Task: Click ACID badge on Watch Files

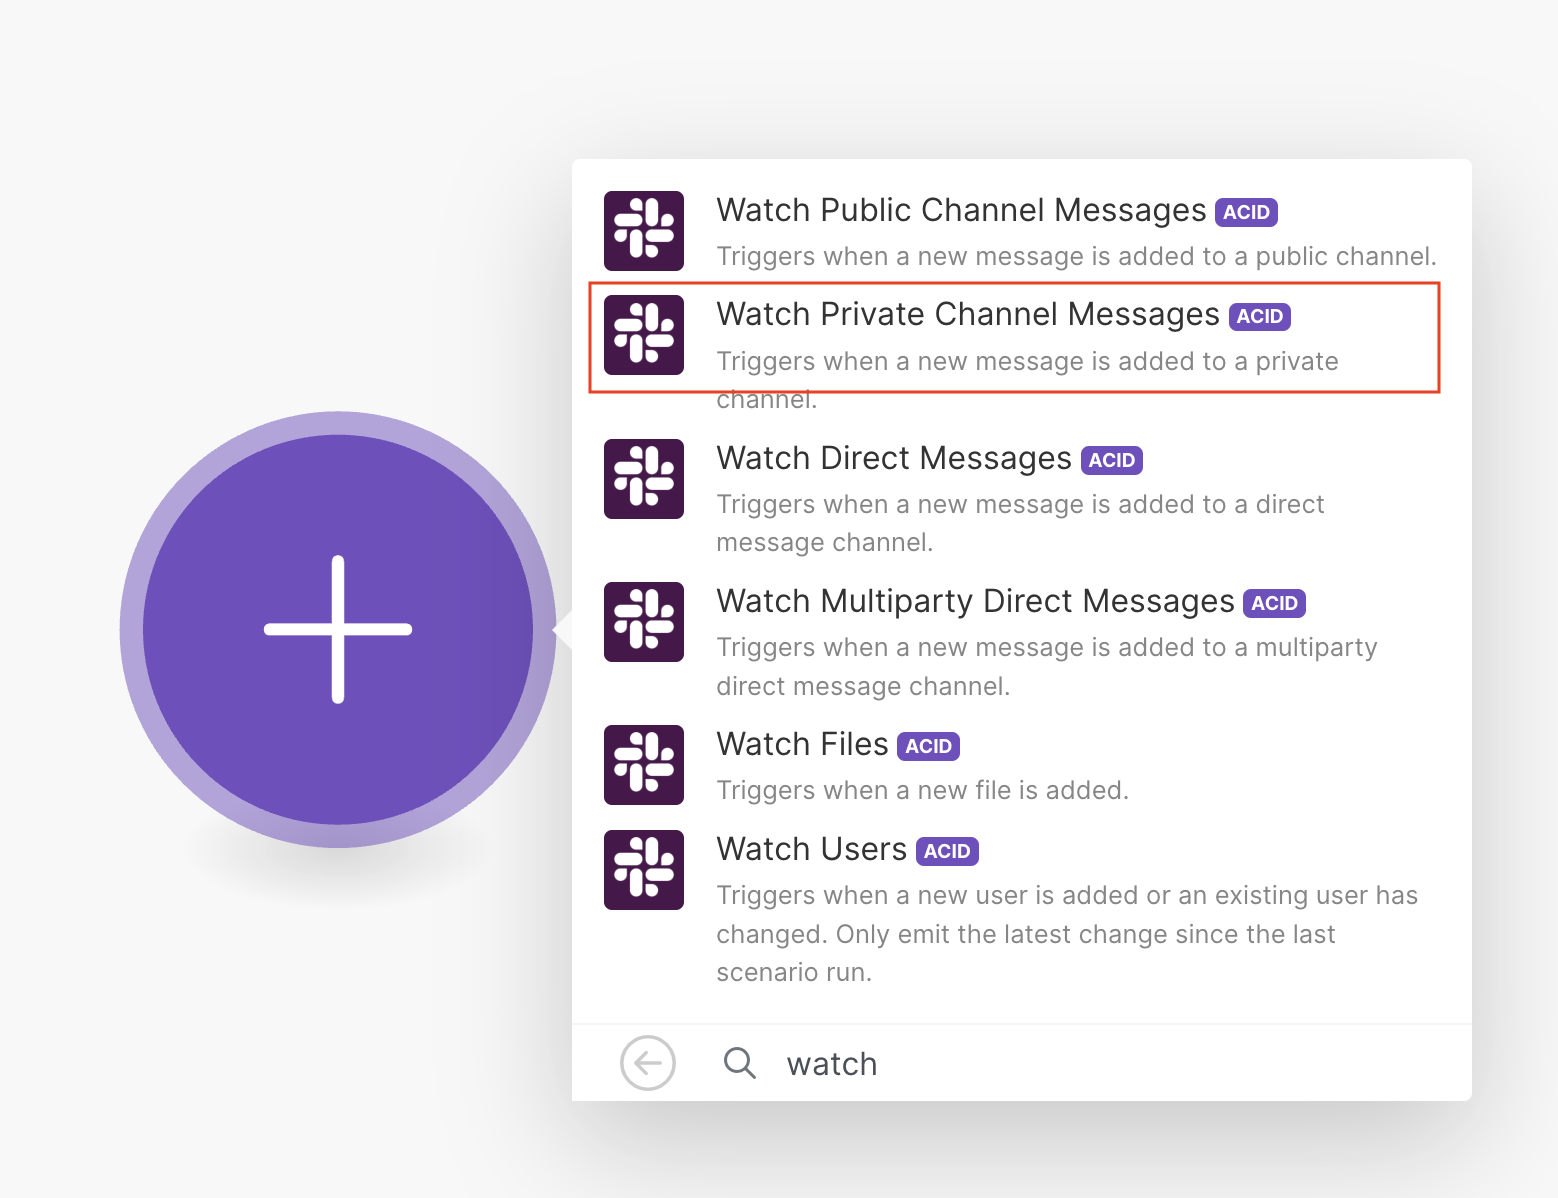Action: click(x=928, y=747)
